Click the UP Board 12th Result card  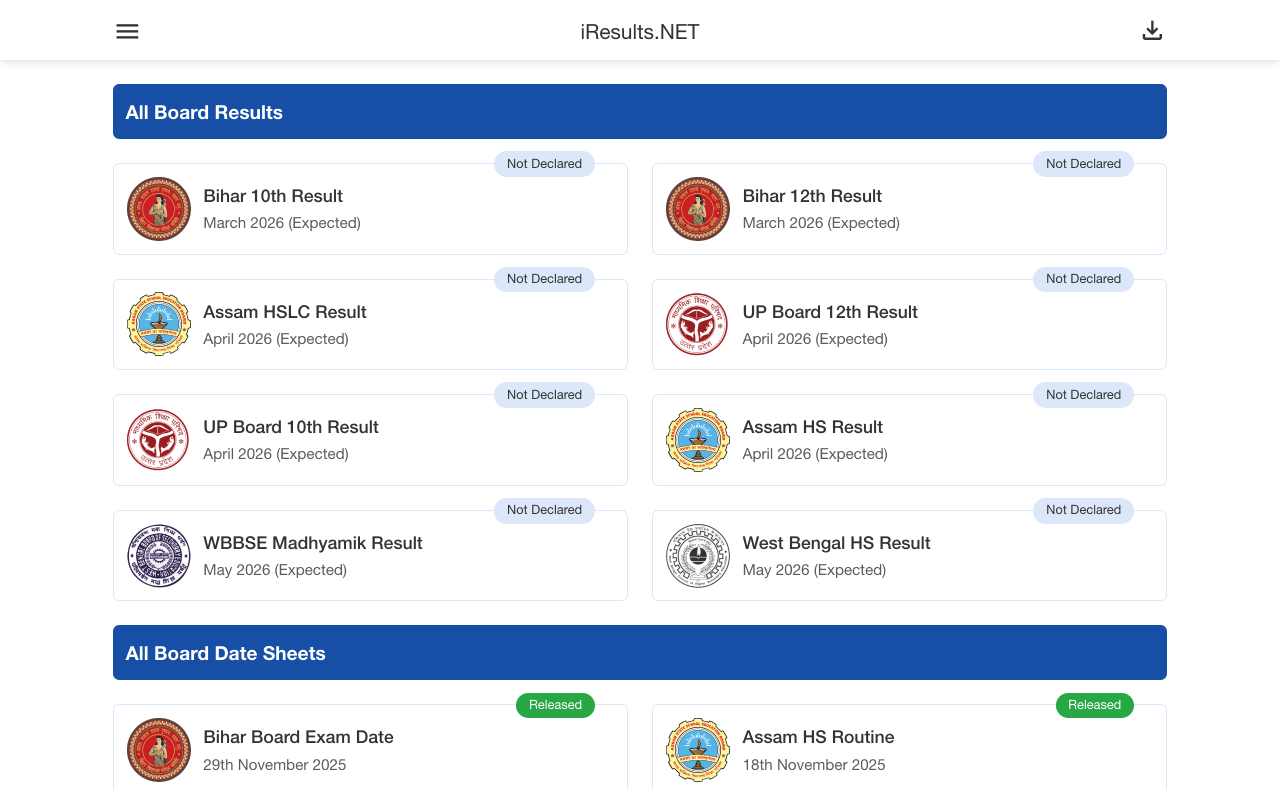coord(909,324)
